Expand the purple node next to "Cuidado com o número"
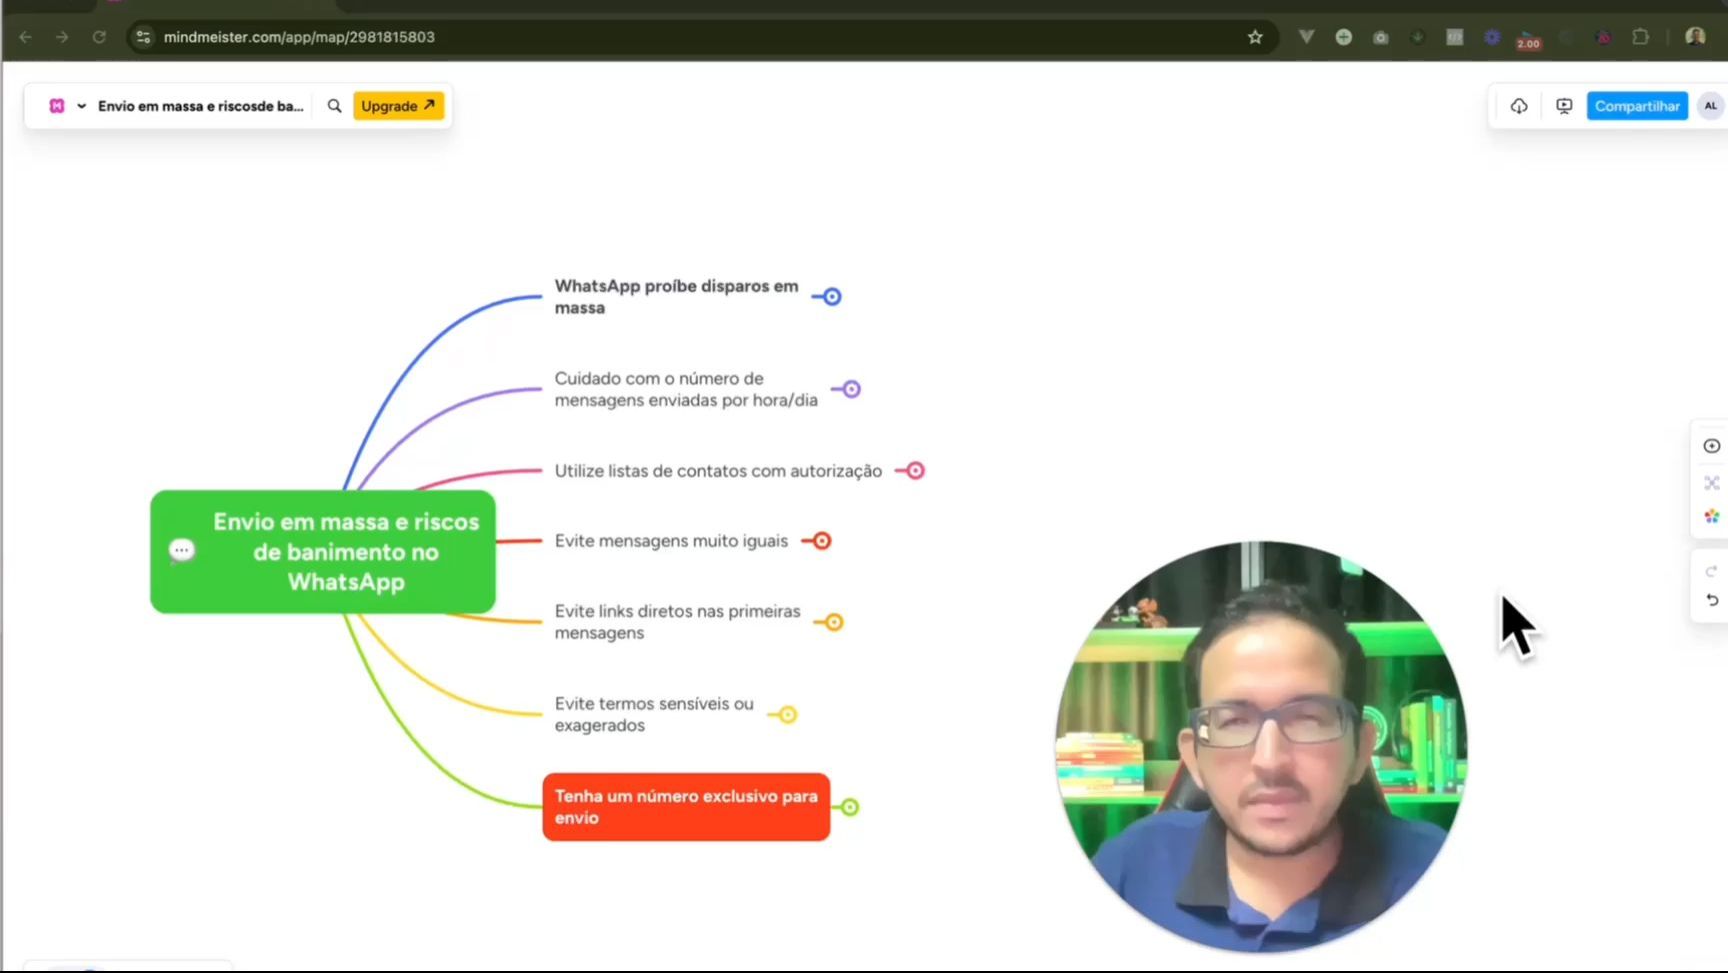The image size is (1728, 973). pos(851,389)
